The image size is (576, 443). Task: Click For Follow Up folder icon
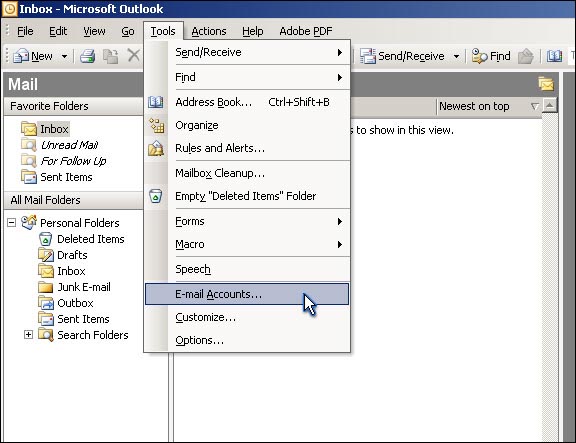[29, 161]
